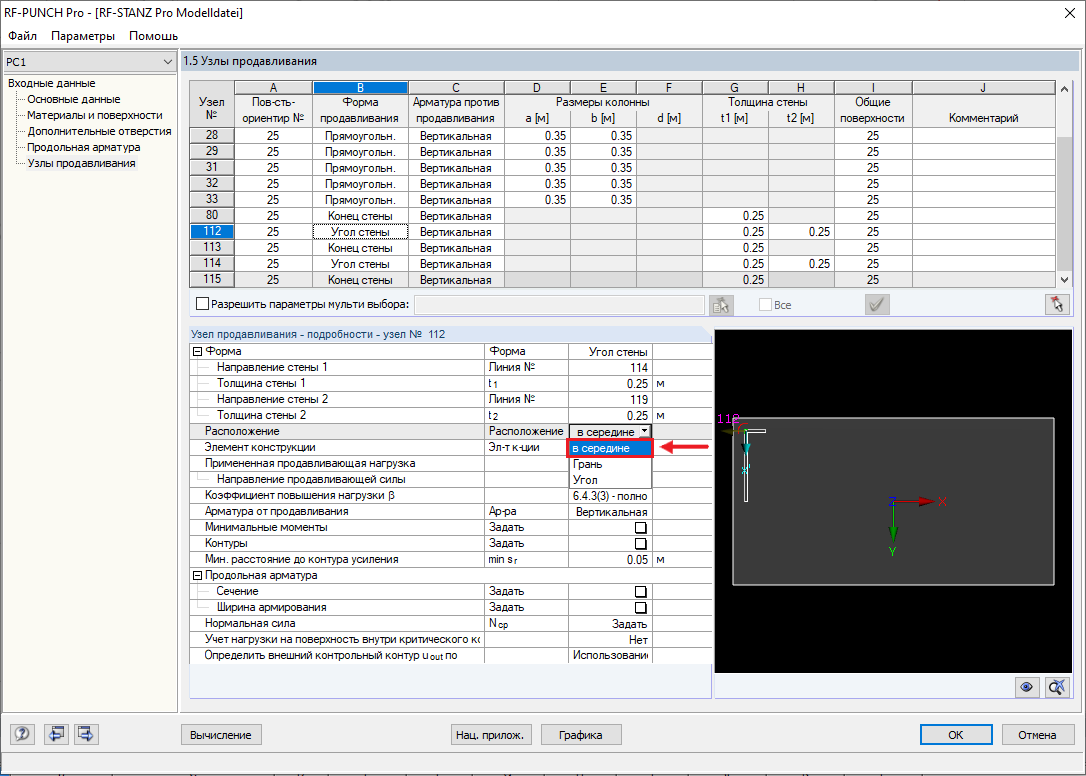Open the Помощь menu
Viewport: 1086px width, 776px height.
coord(153,35)
